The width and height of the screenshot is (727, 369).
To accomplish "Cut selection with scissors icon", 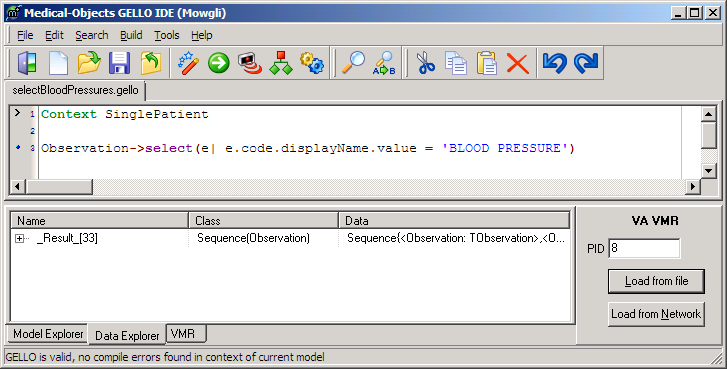I will (x=425, y=63).
